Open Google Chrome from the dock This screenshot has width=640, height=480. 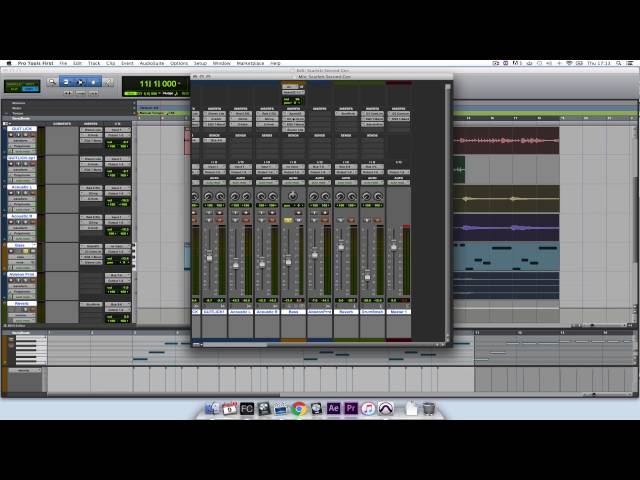299,408
